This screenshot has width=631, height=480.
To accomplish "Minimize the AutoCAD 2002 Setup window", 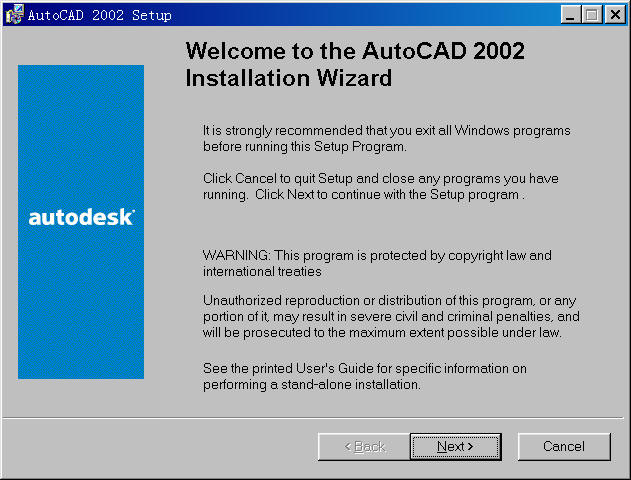I will click(x=571, y=15).
